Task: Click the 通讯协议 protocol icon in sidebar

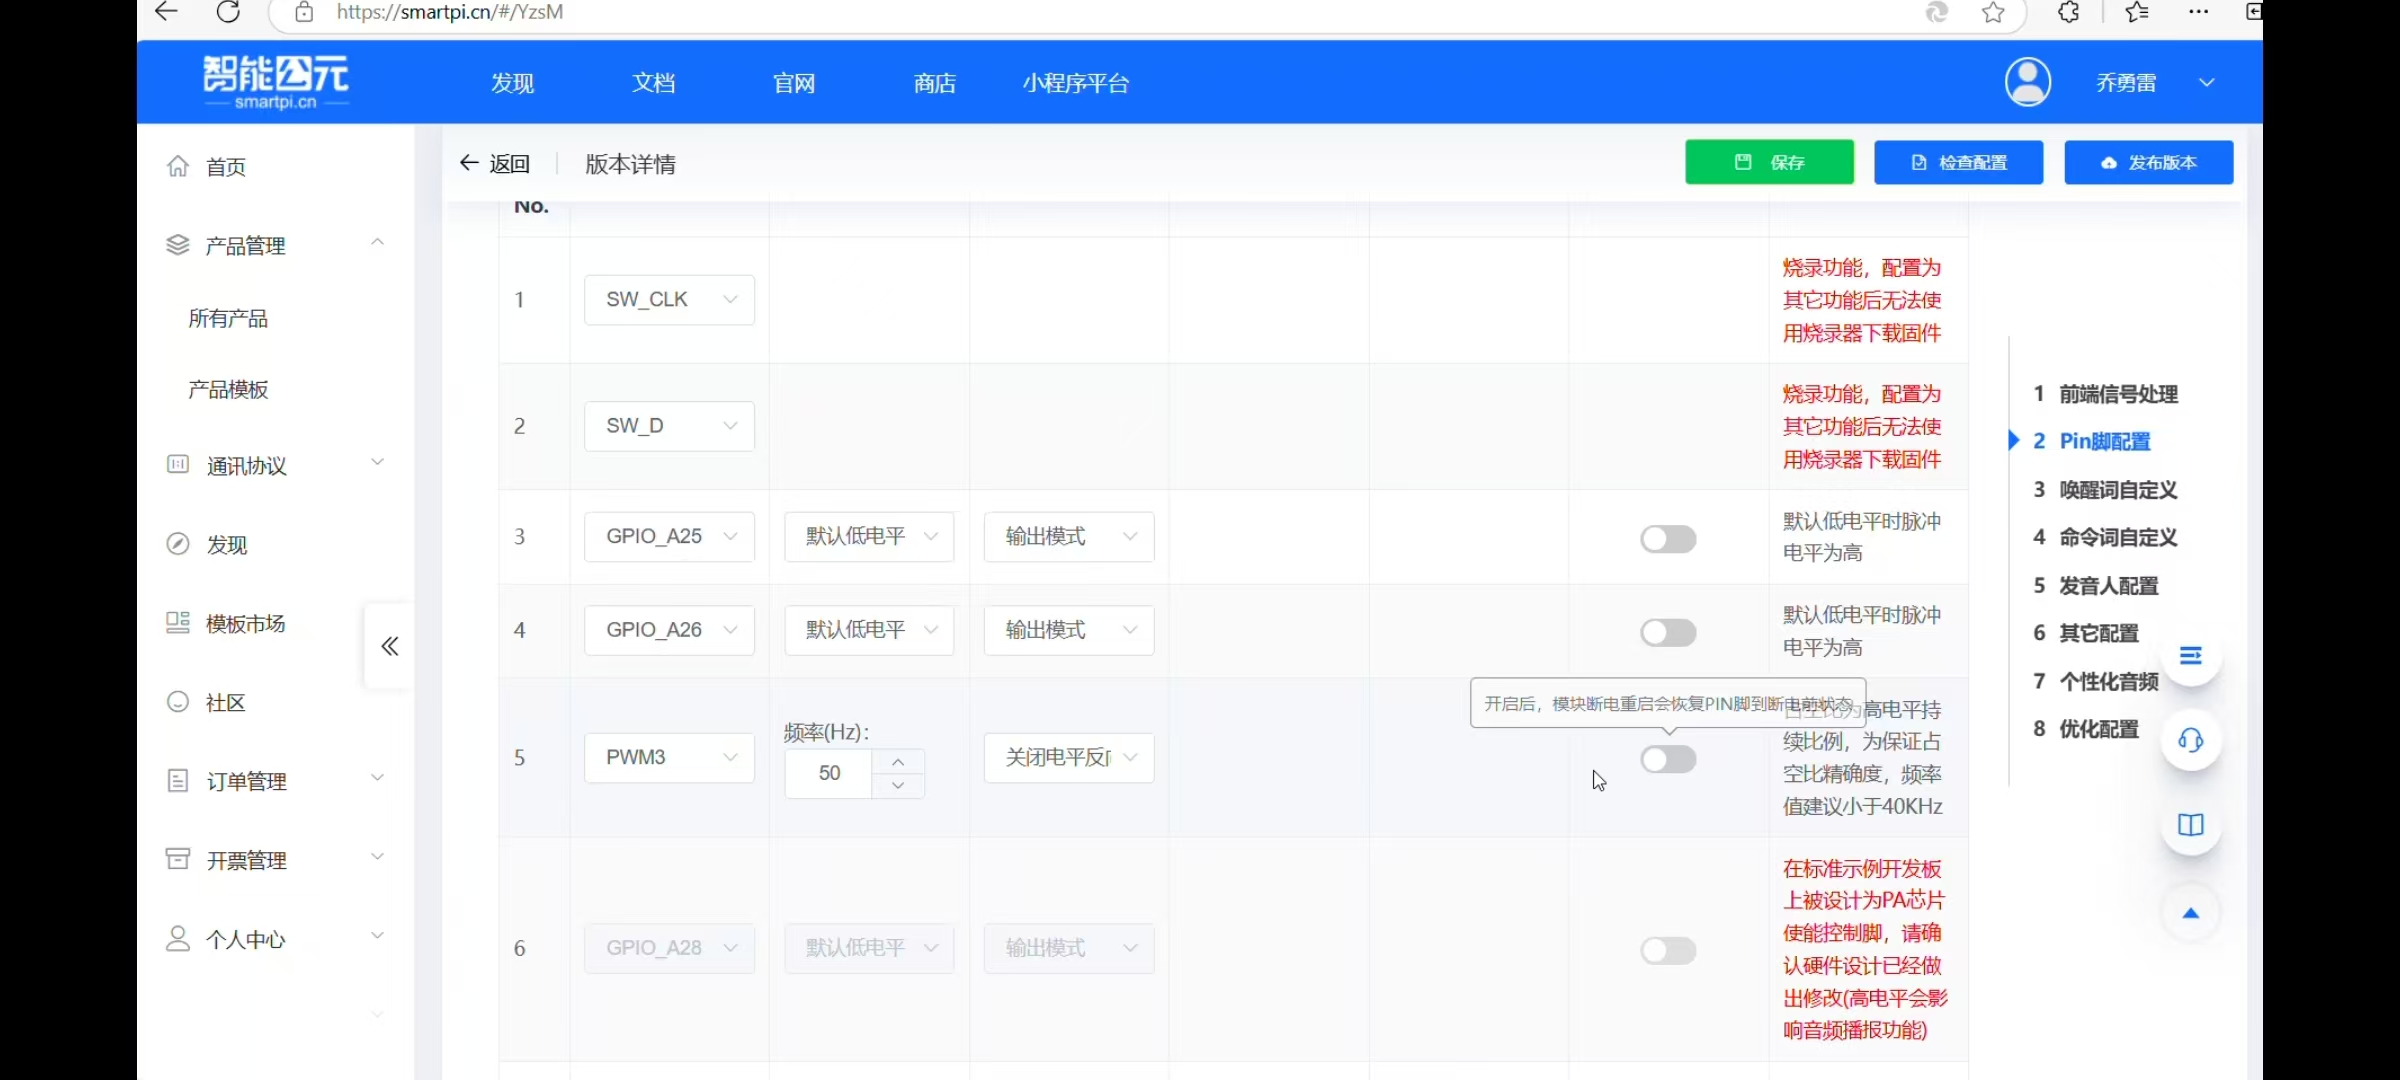Action: [178, 464]
